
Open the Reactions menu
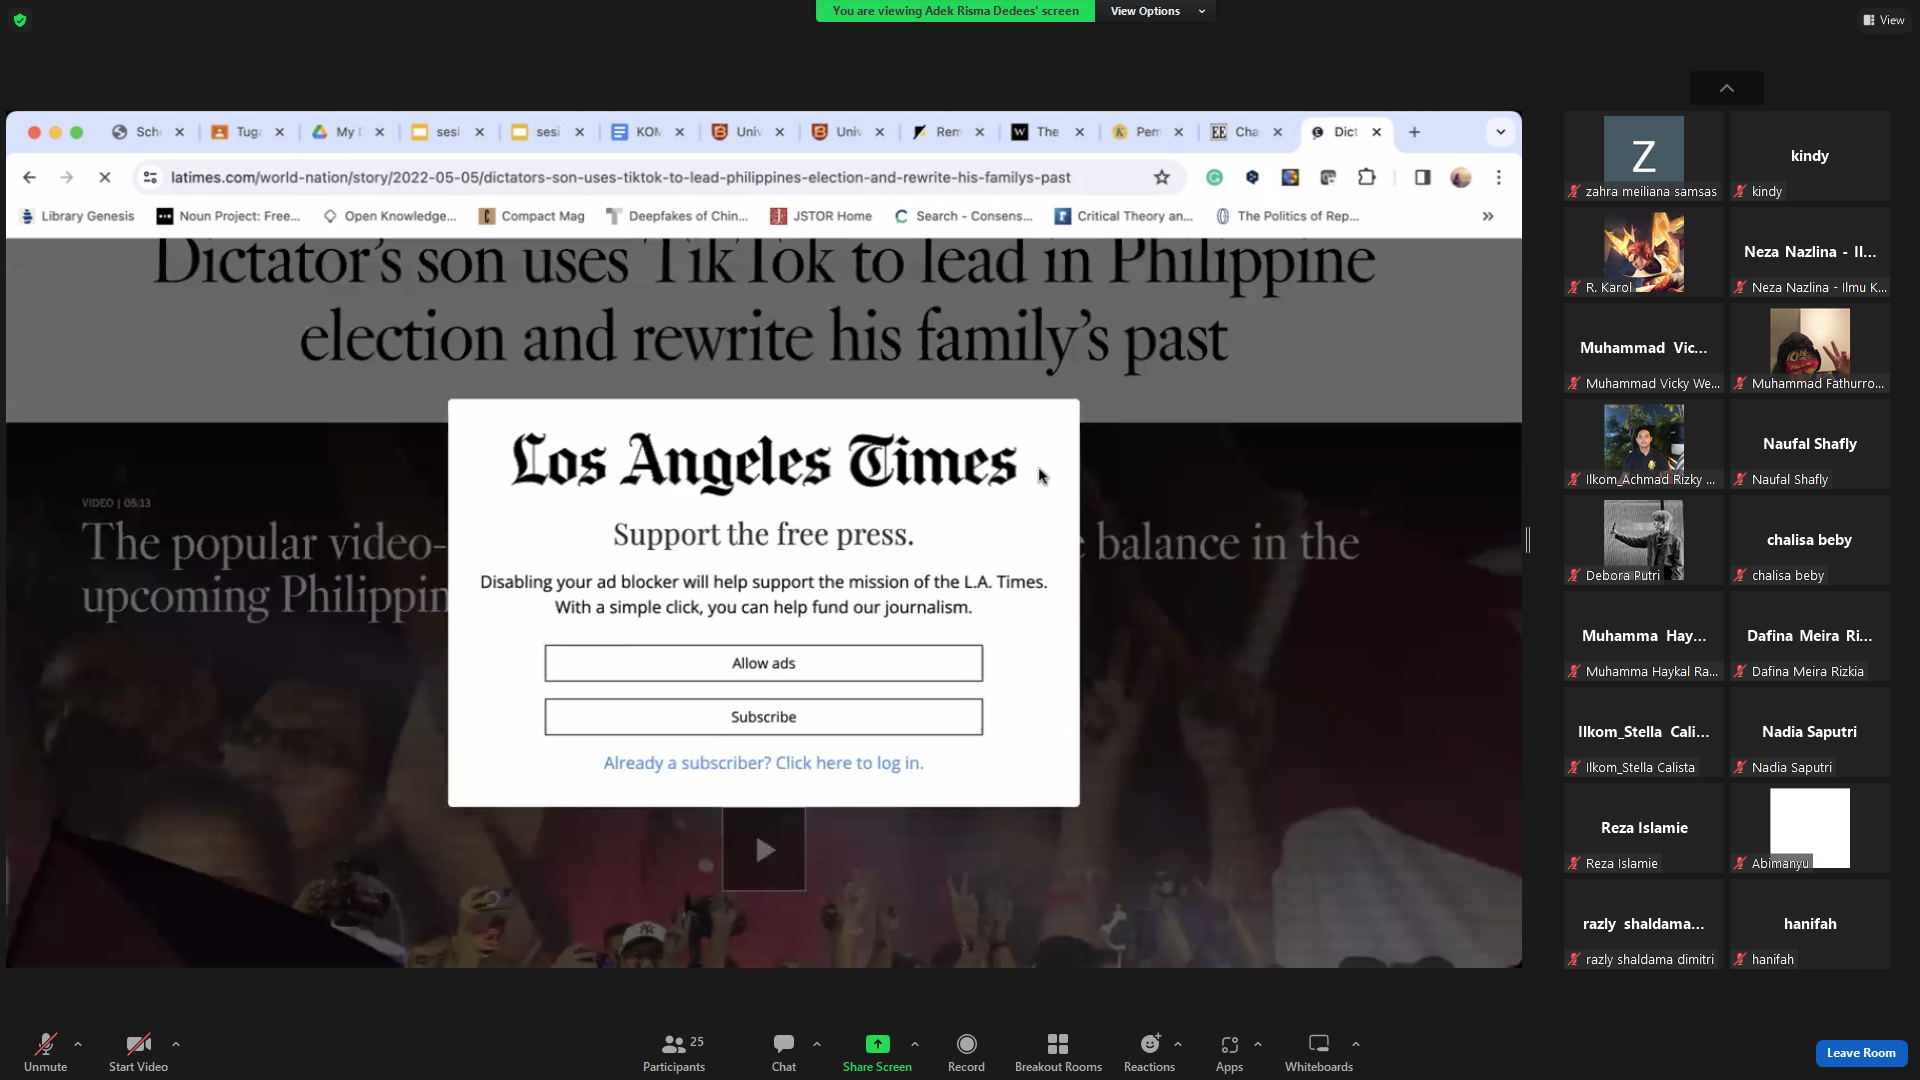point(1149,1052)
